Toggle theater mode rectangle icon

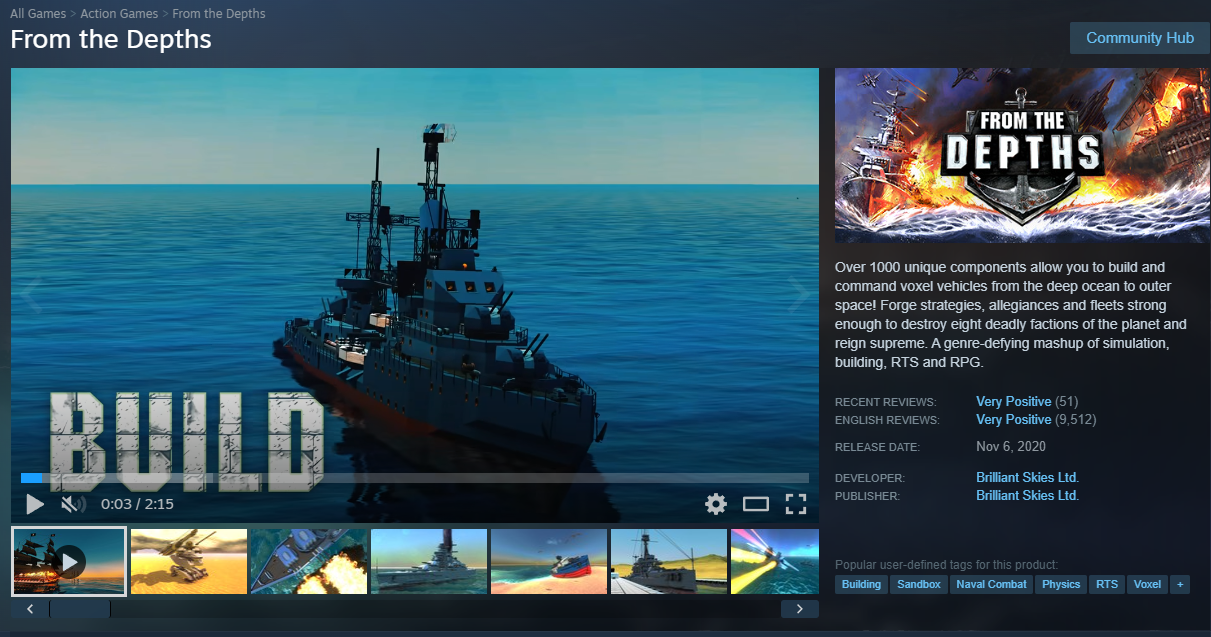pos(756,504)
